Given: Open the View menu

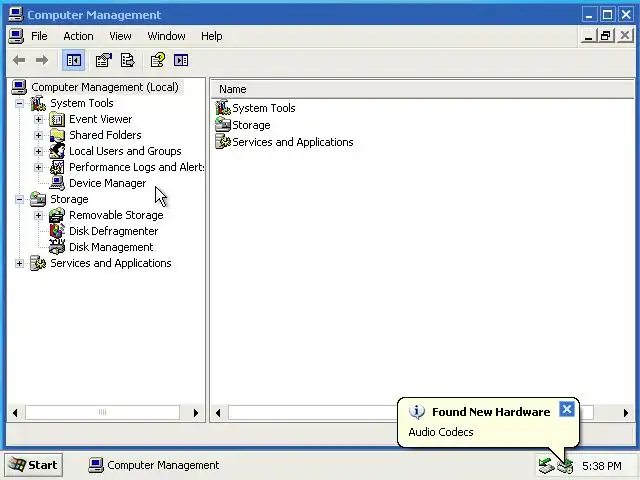Looking at the screenshot, I should (x=120, y=36).
